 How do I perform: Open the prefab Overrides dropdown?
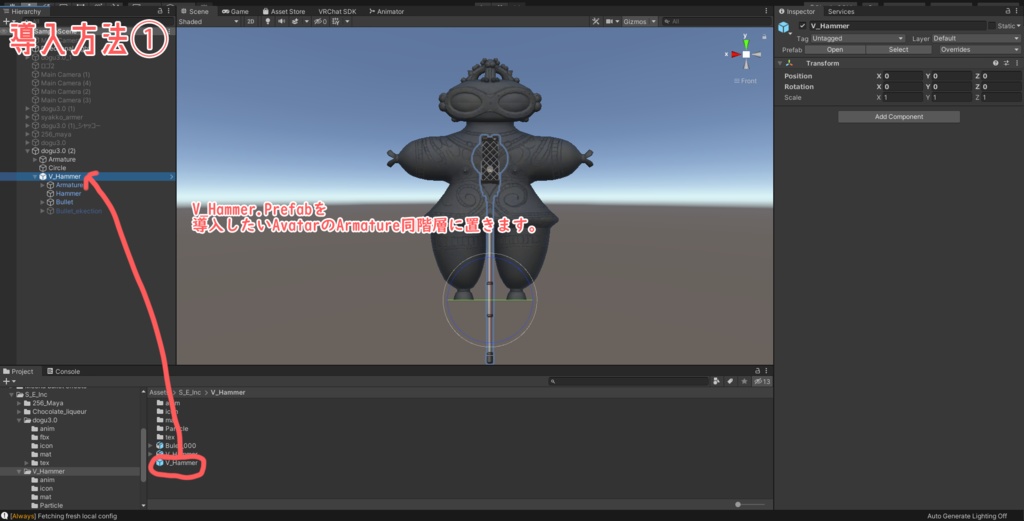tap(980, 50)
